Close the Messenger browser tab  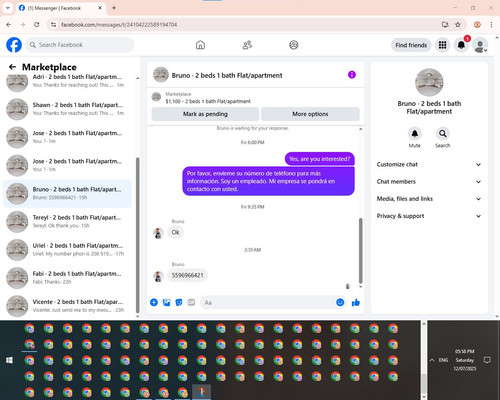tap(100, 8)
